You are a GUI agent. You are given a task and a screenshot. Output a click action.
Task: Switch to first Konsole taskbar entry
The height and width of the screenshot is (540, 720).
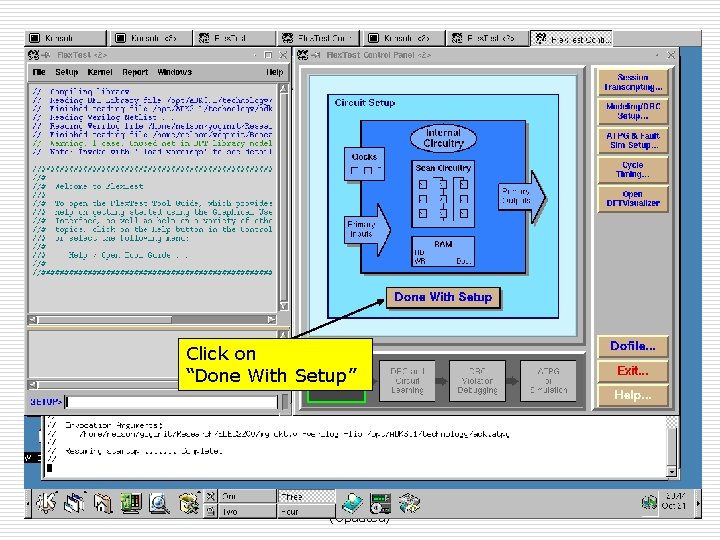point(65,38)
